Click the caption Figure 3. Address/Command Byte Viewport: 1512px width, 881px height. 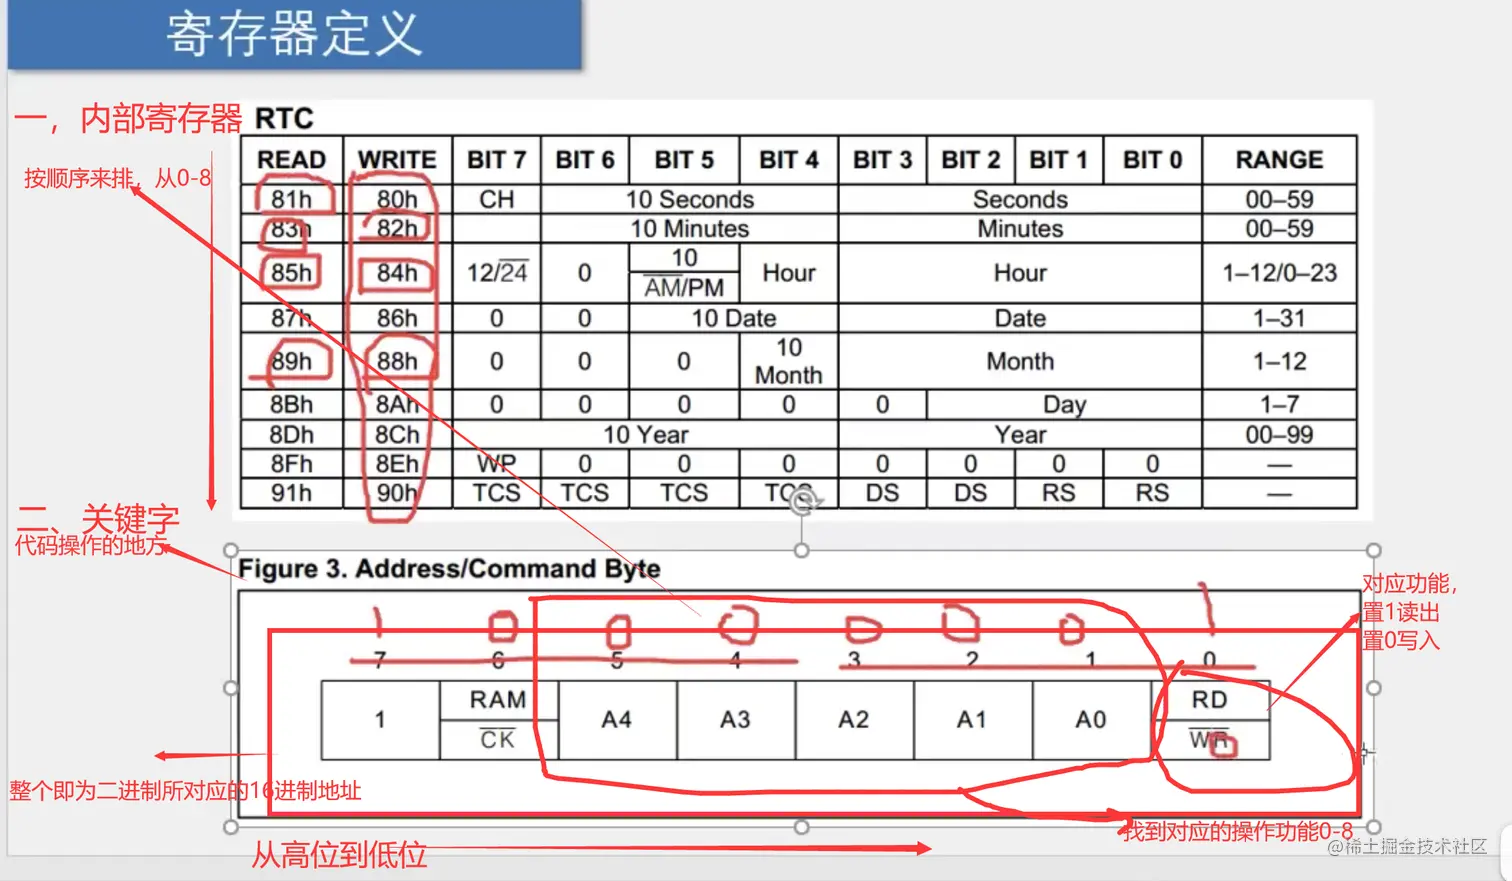[449, 569]
